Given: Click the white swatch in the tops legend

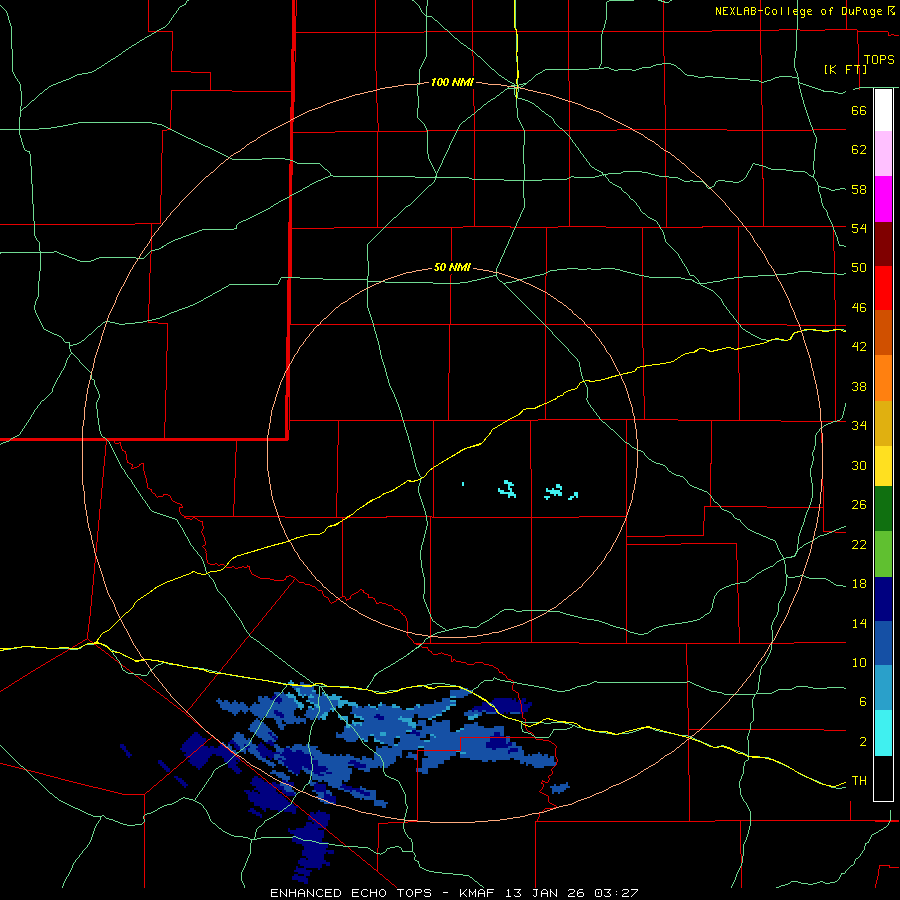Looking at the screenshot, I should tap(883, 110).
